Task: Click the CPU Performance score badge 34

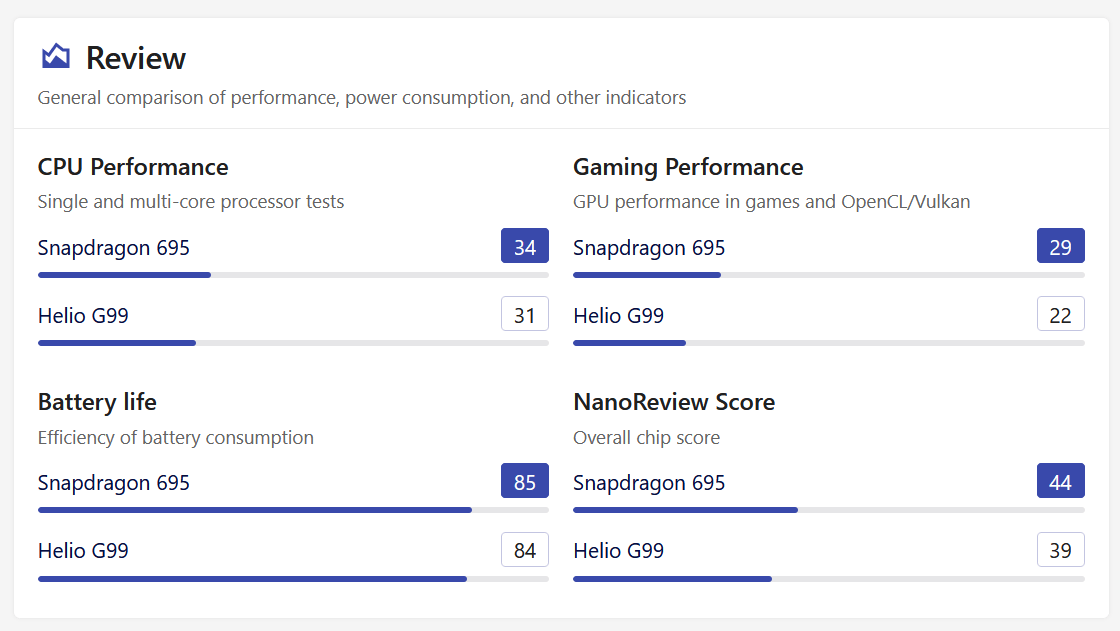Action: point(525,246)
